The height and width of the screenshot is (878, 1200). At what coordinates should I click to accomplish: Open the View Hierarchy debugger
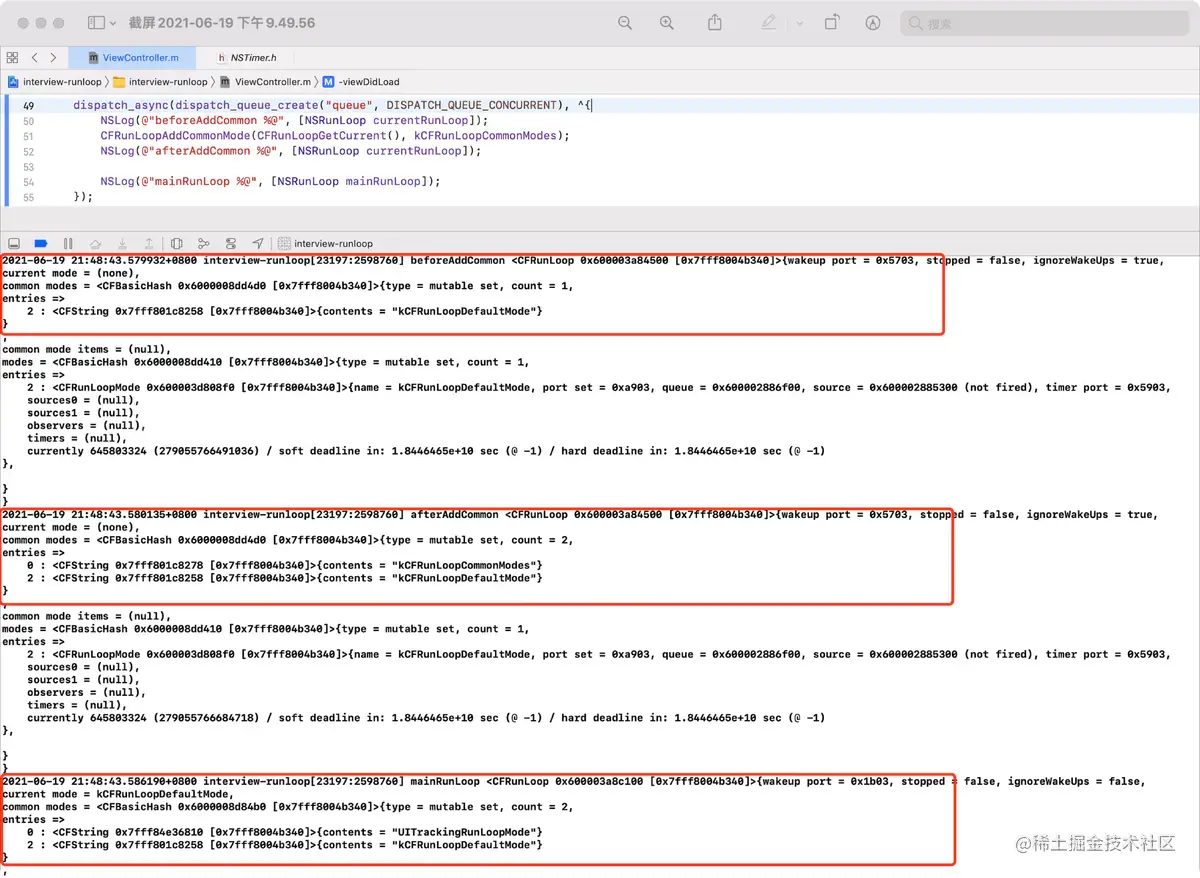click(177, 243)
